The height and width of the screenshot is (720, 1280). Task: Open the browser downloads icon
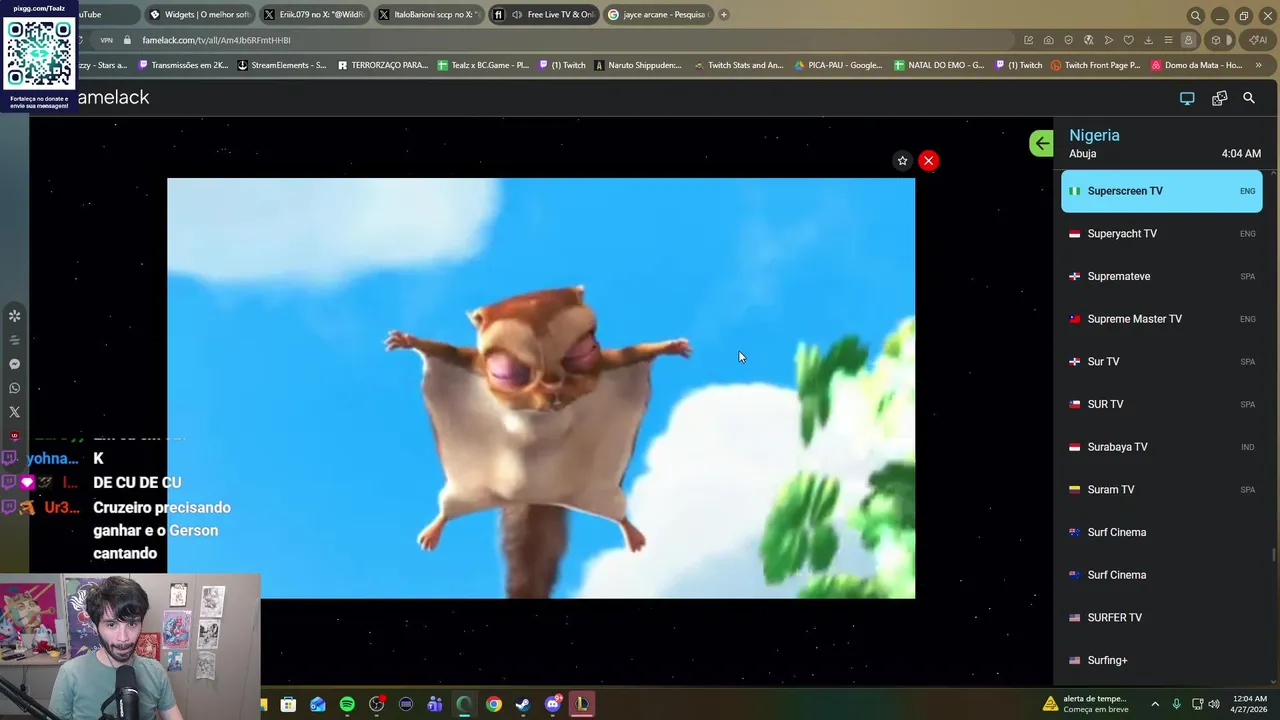(x=1148, y=40)
